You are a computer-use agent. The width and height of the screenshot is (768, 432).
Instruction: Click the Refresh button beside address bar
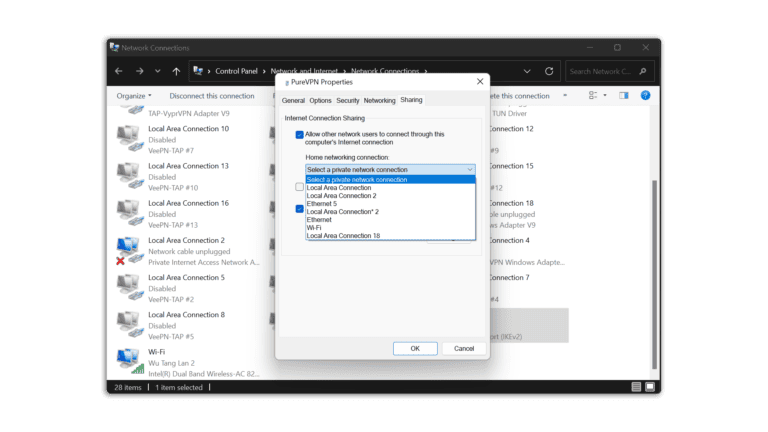[549, 72]
